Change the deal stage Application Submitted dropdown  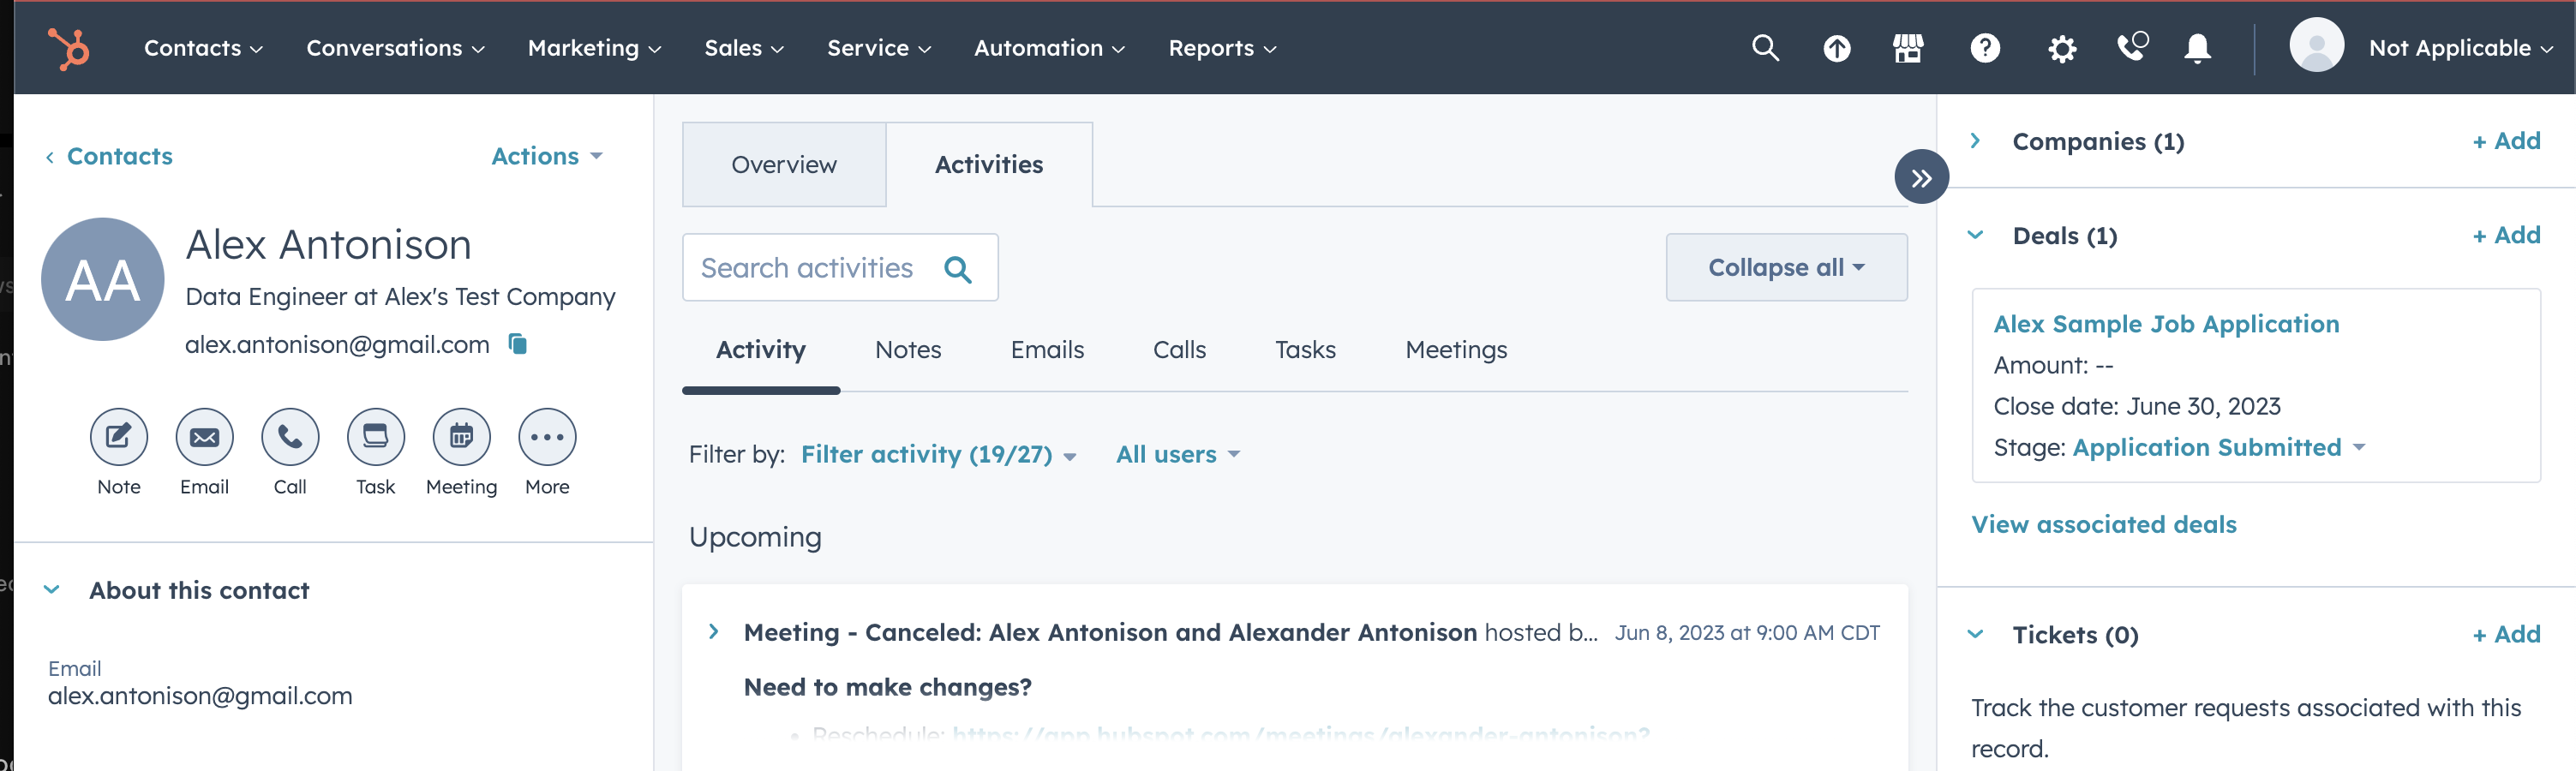click(2218, 447)
